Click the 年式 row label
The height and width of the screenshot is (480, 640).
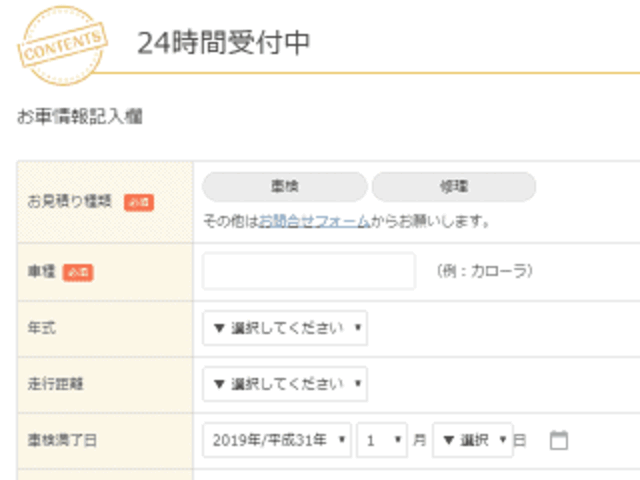[x=41, y=328]
